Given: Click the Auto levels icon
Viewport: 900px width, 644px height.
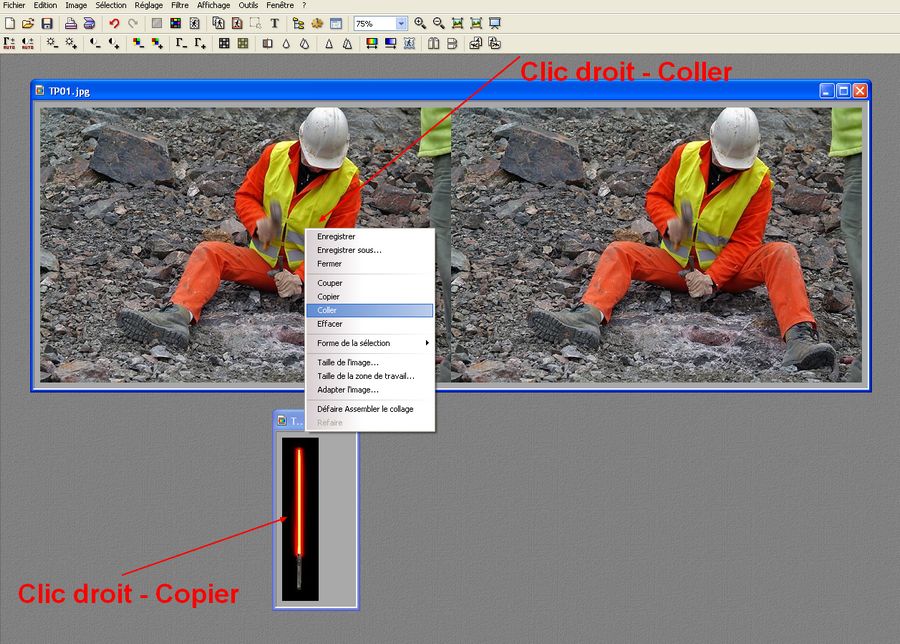Looking at the screenshot, I should coord(10,43).
